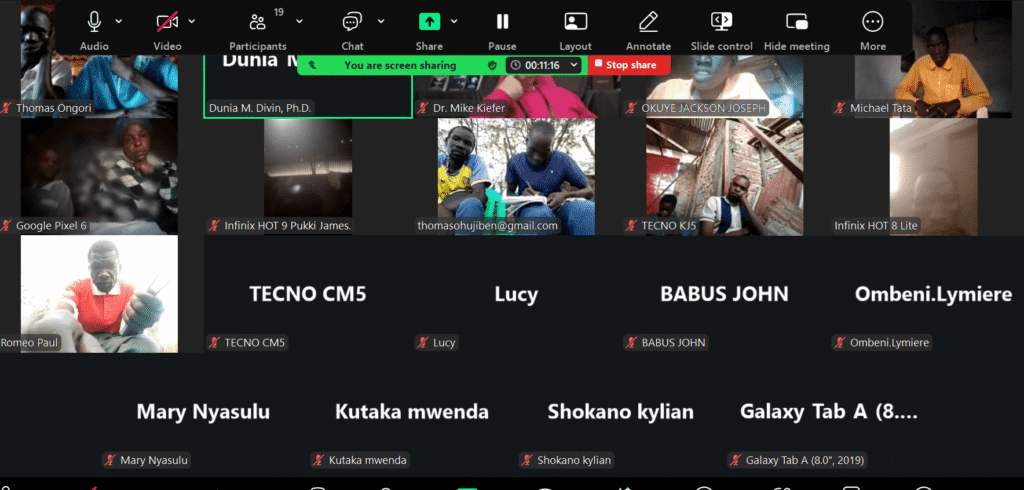Click the Hide meeting icon
1024x490 pixels.
(797, 22)
